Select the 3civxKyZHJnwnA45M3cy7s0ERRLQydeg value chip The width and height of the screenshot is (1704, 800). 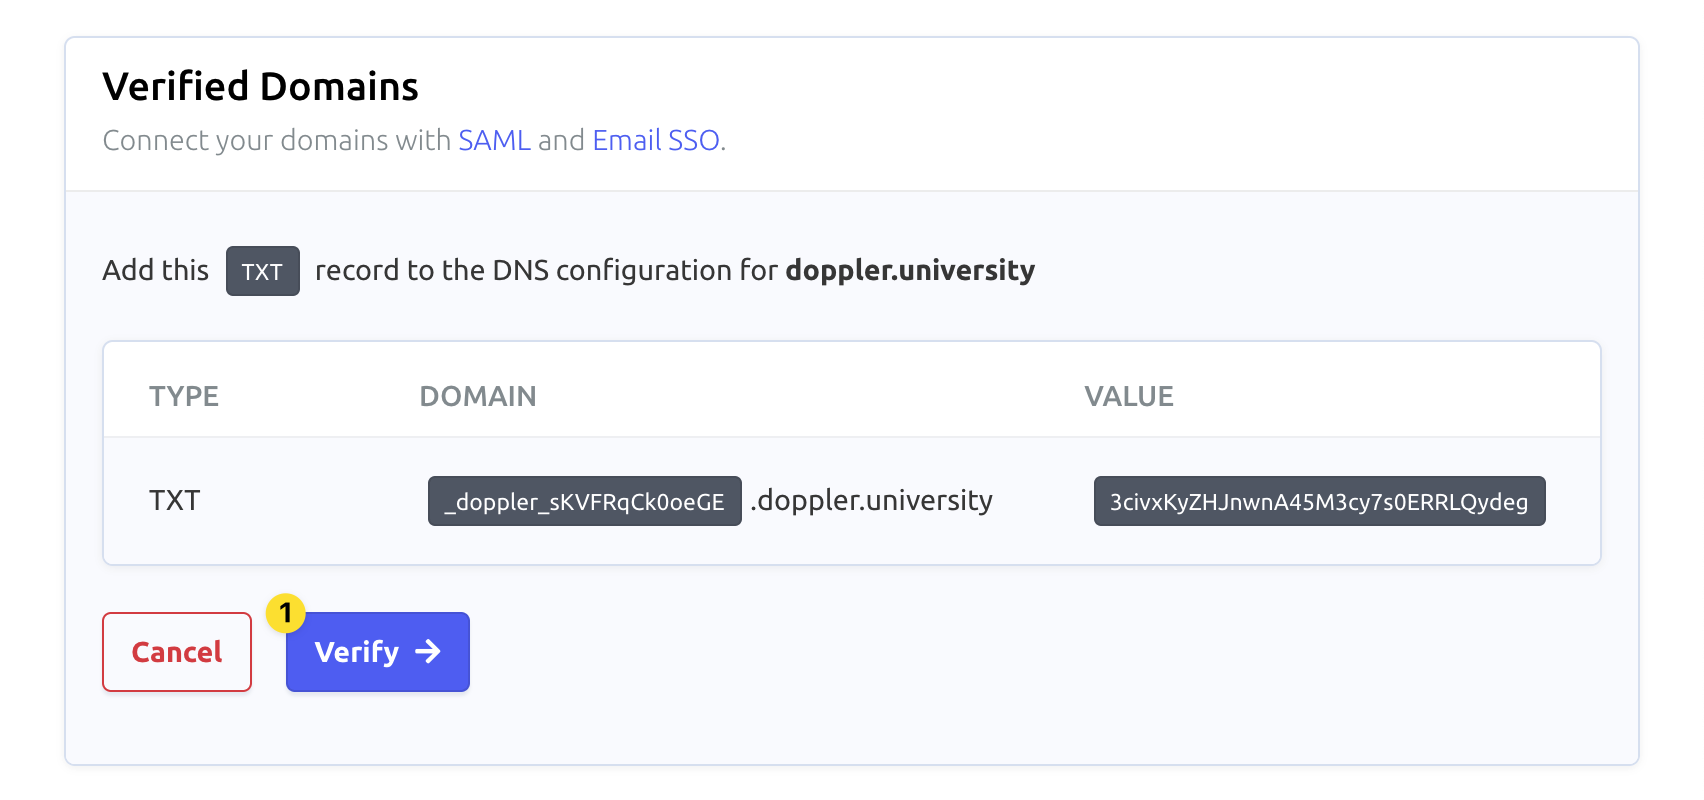point(1320,501)
